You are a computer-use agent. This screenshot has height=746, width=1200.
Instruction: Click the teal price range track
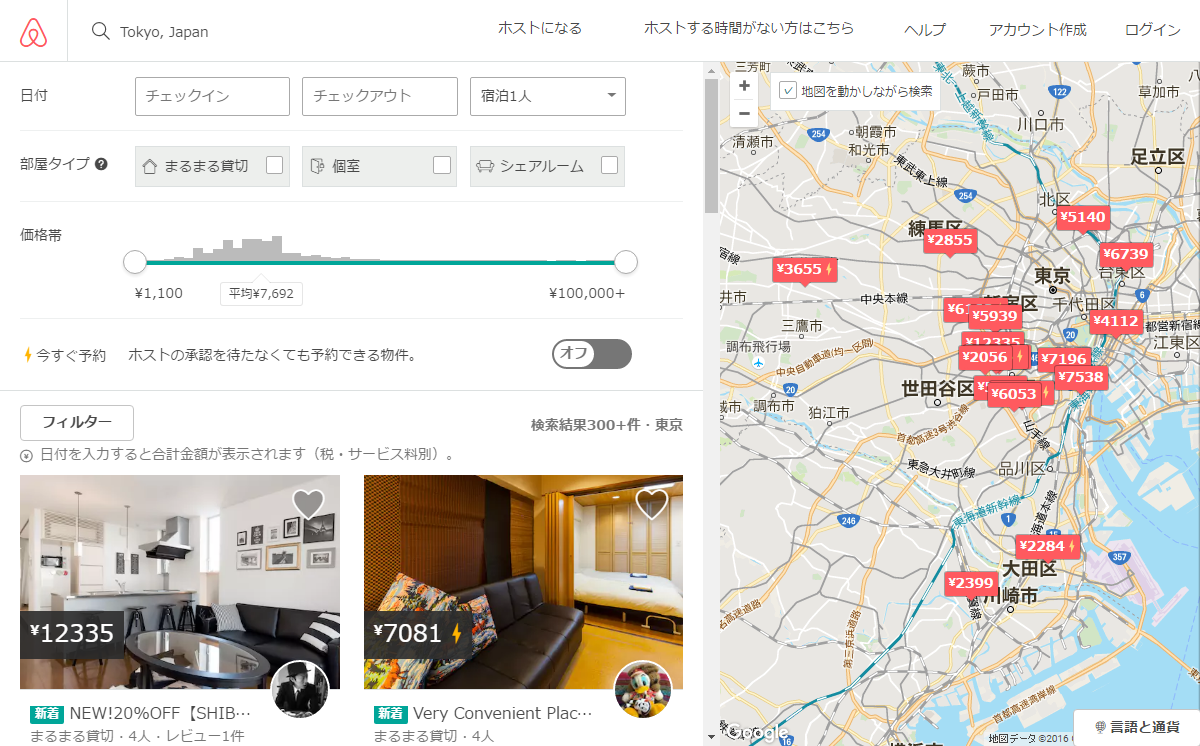(x=380, y=262)
